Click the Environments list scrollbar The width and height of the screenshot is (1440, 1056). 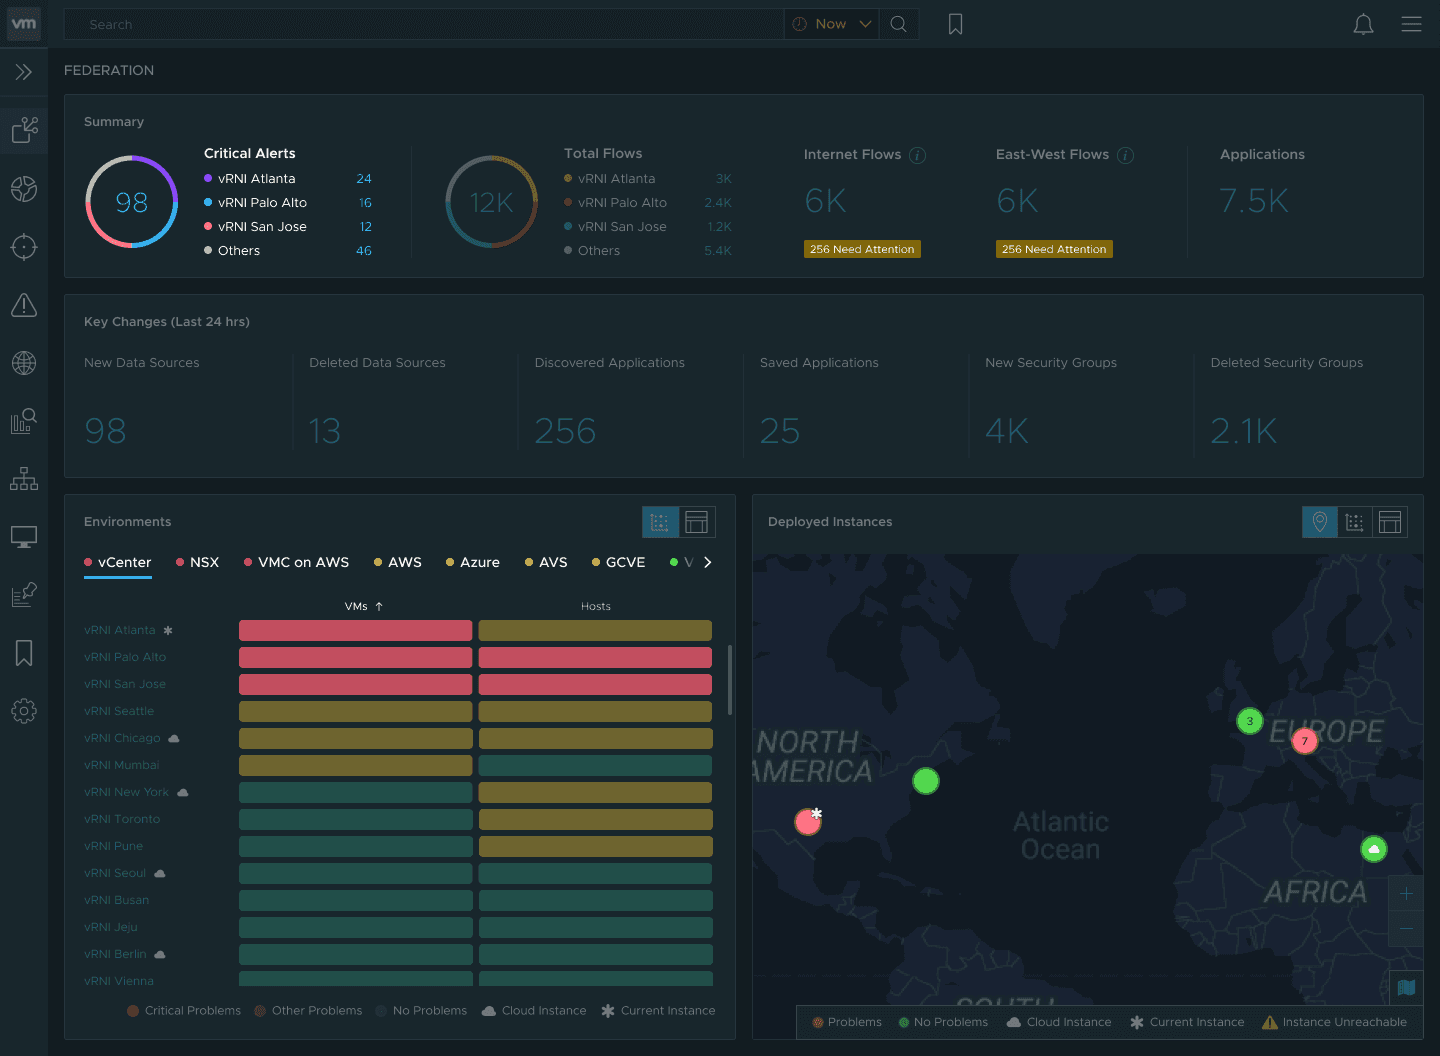(x=730, y=680)
